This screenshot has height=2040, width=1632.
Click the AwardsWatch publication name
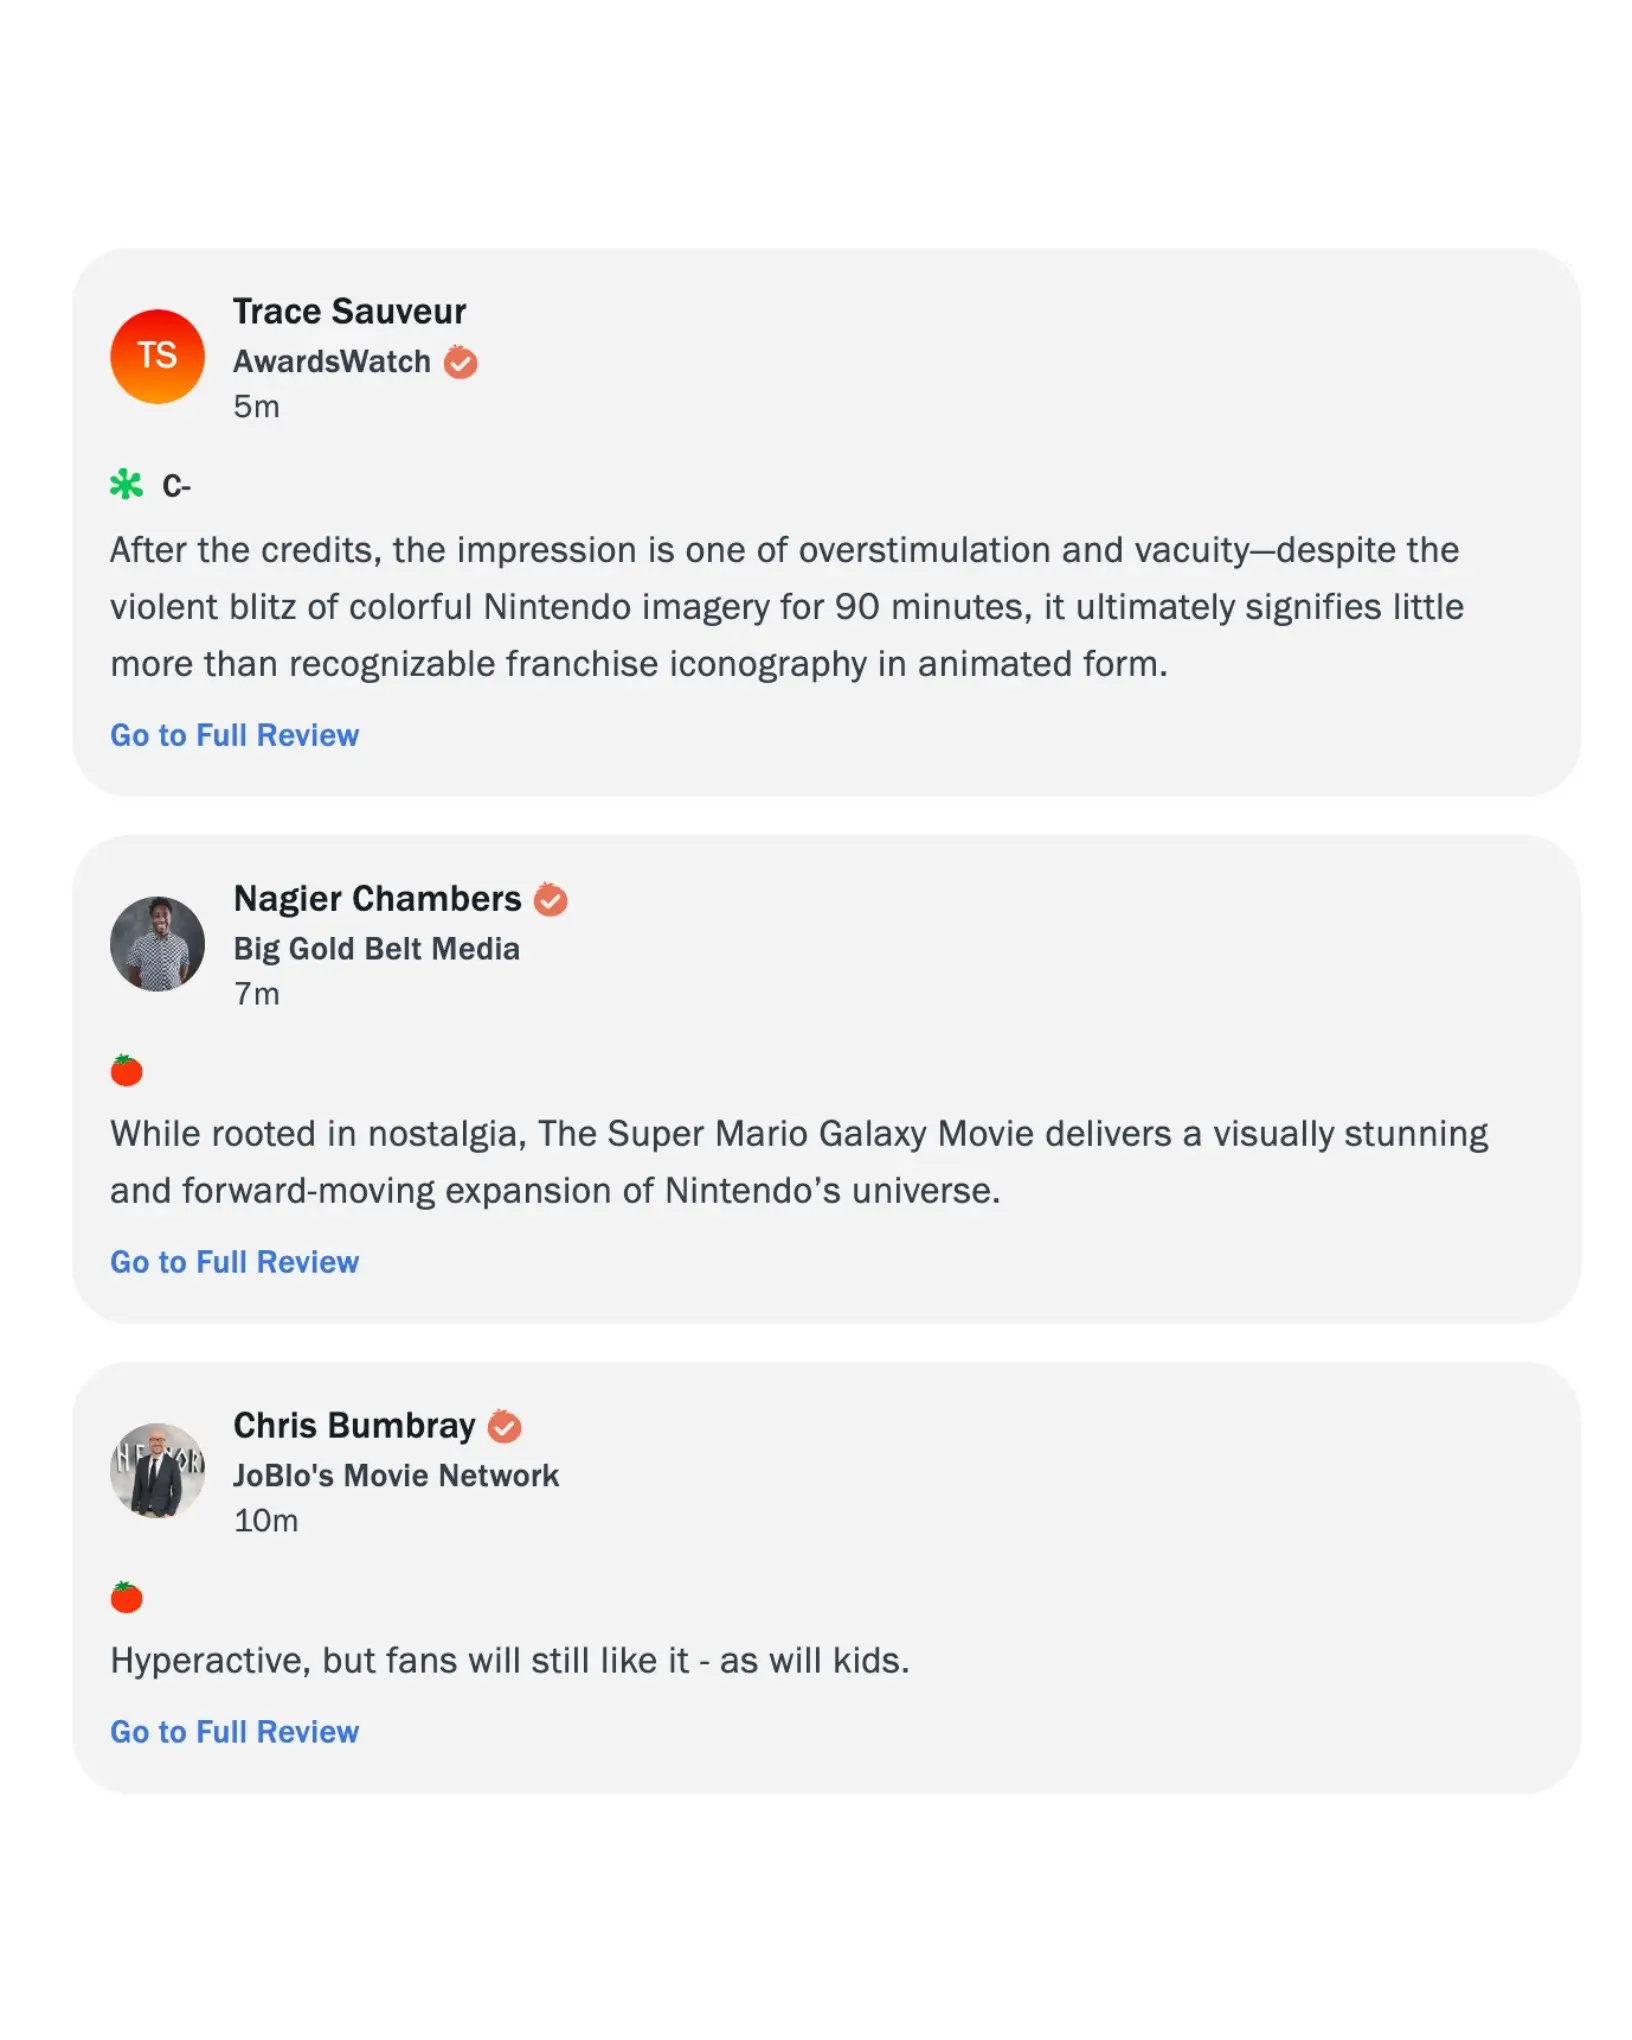pyautogui.click(x=331, y=361)
